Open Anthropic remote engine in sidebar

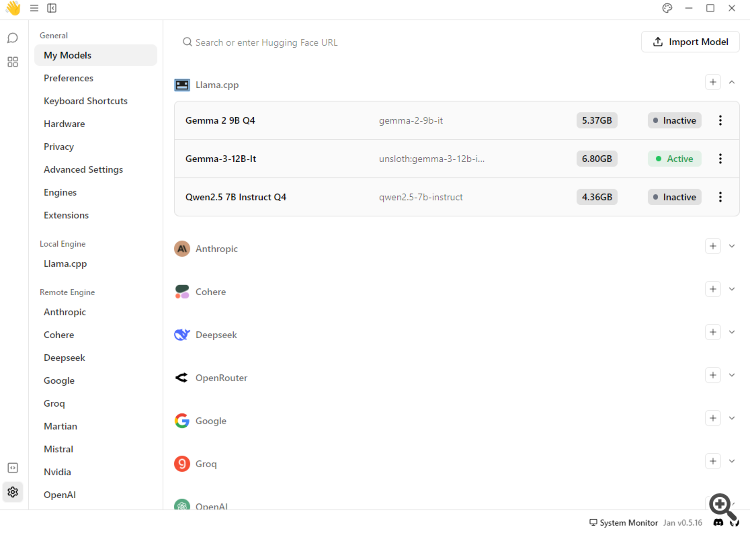(x=65, y=312)
